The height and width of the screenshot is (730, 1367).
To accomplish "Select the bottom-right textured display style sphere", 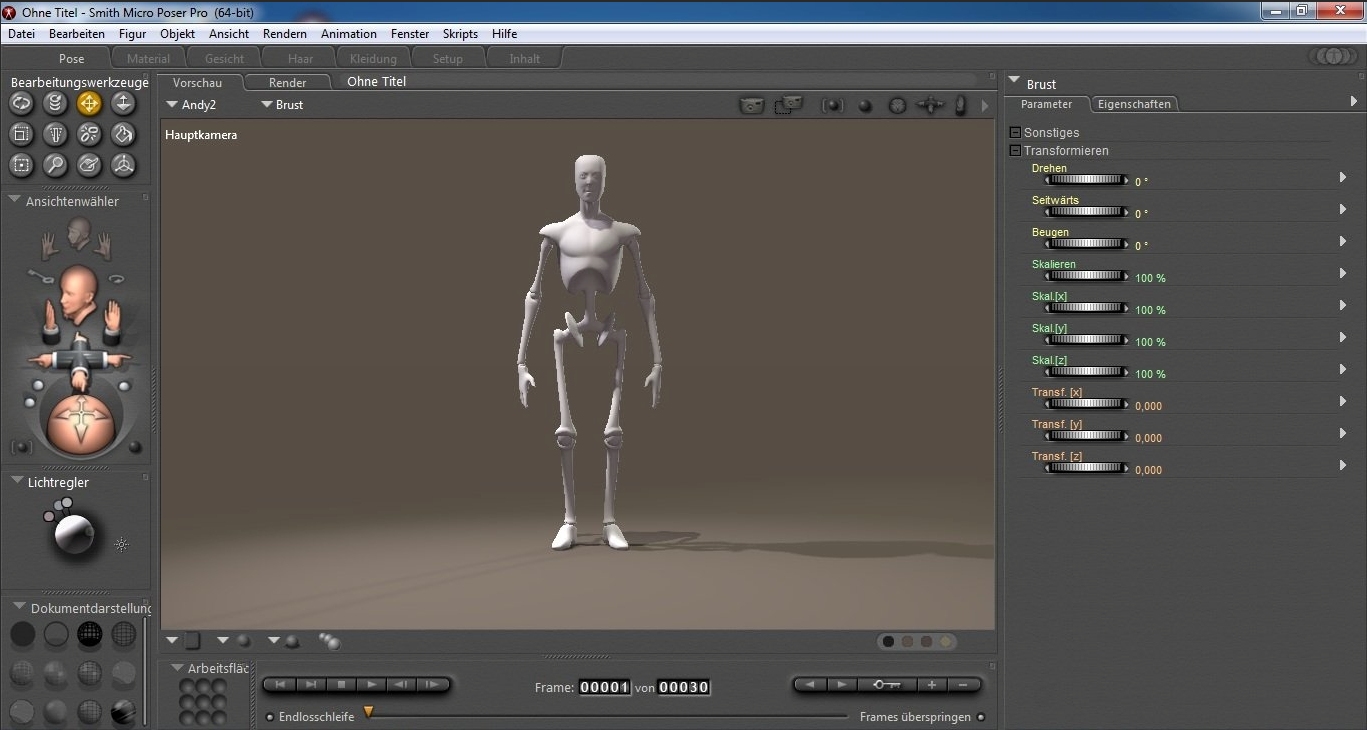I will (124, 711).
